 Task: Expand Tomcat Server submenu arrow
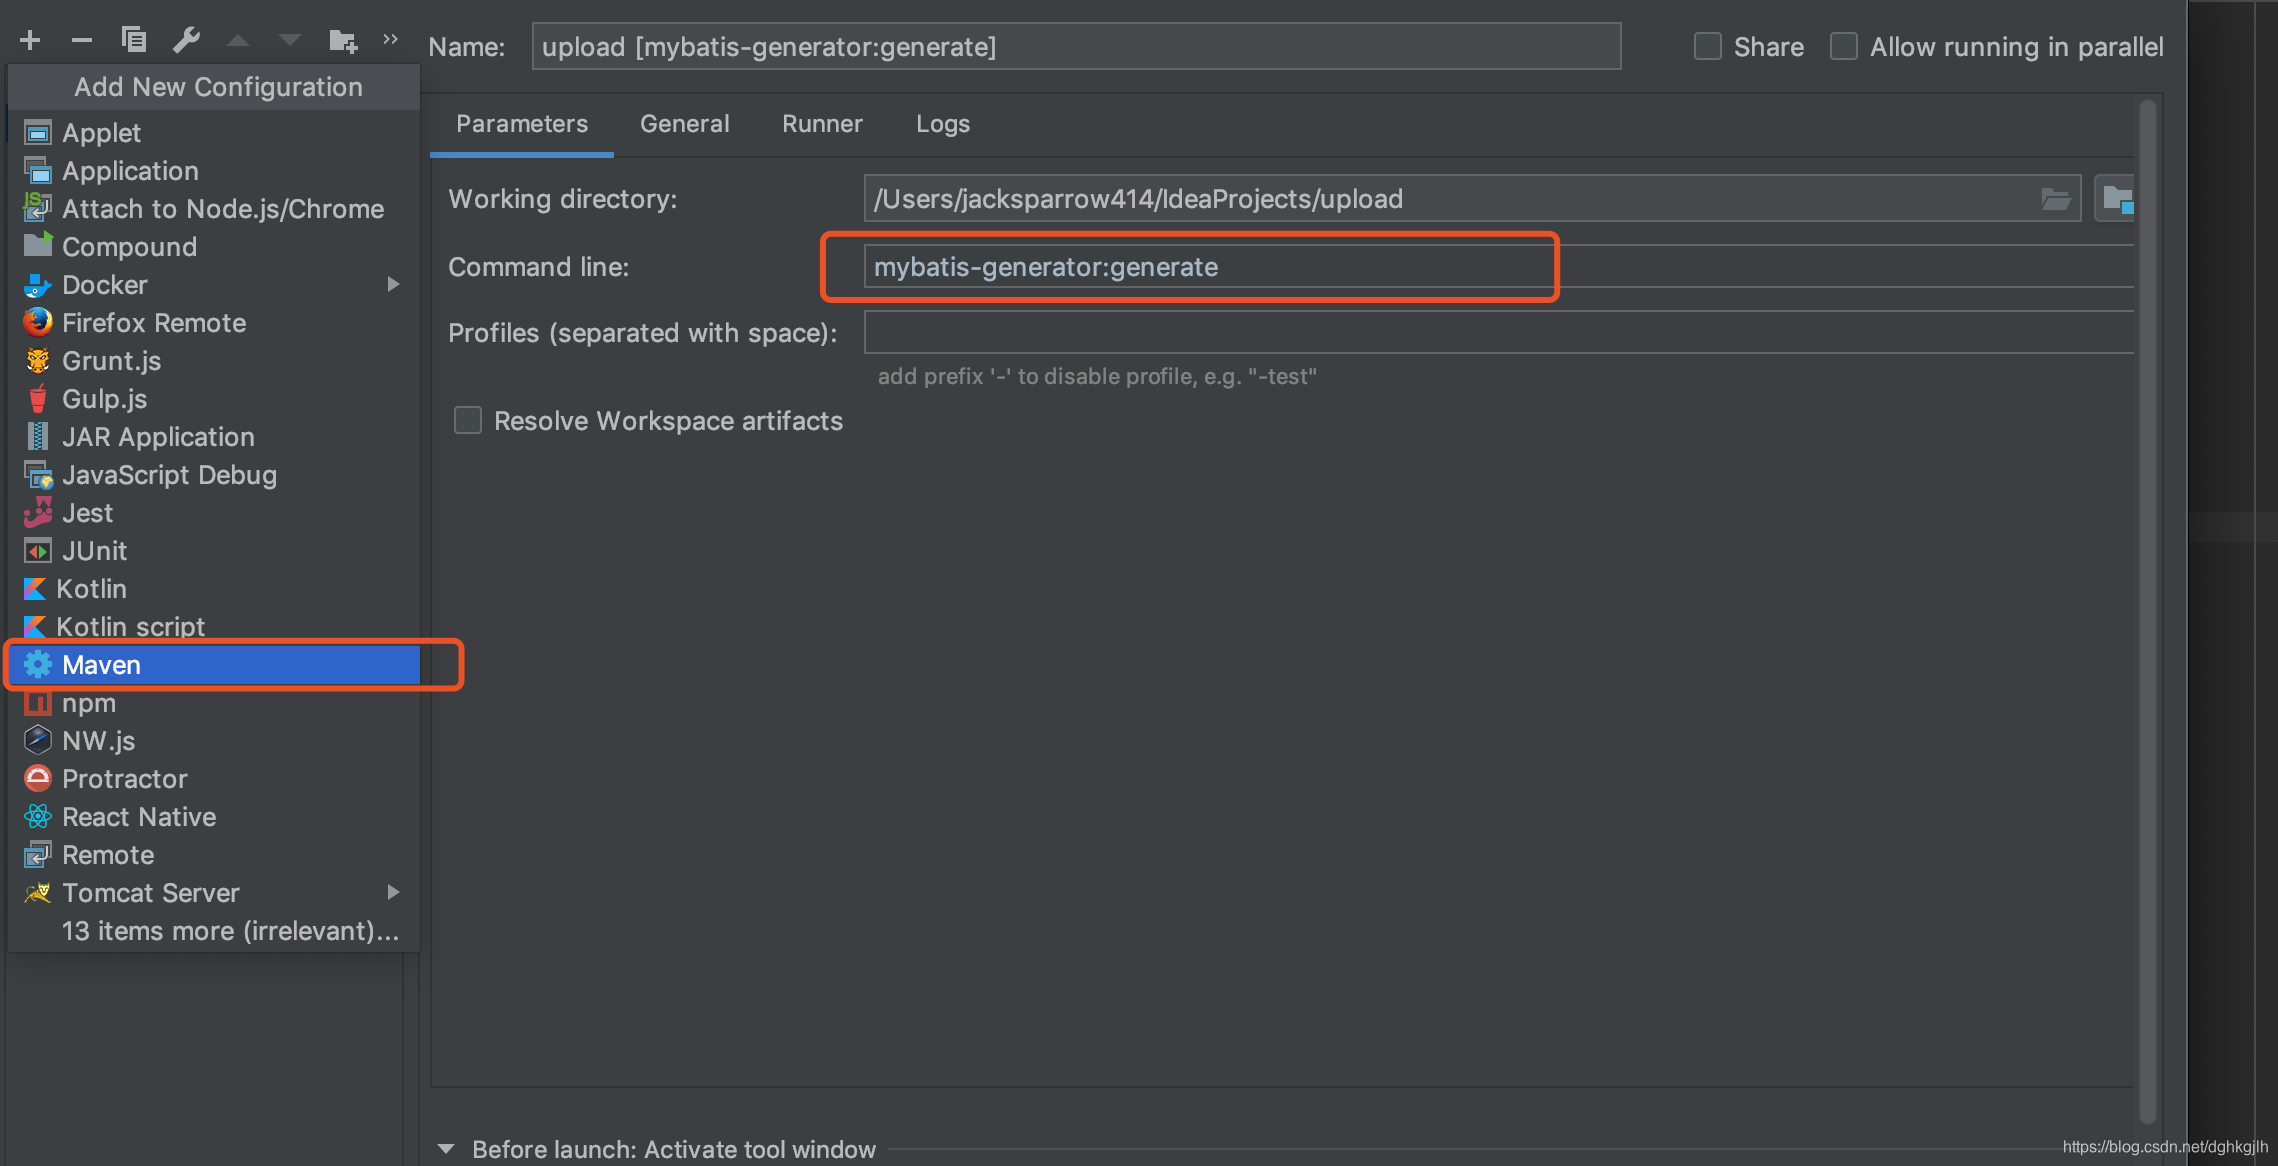coord(393,892)
